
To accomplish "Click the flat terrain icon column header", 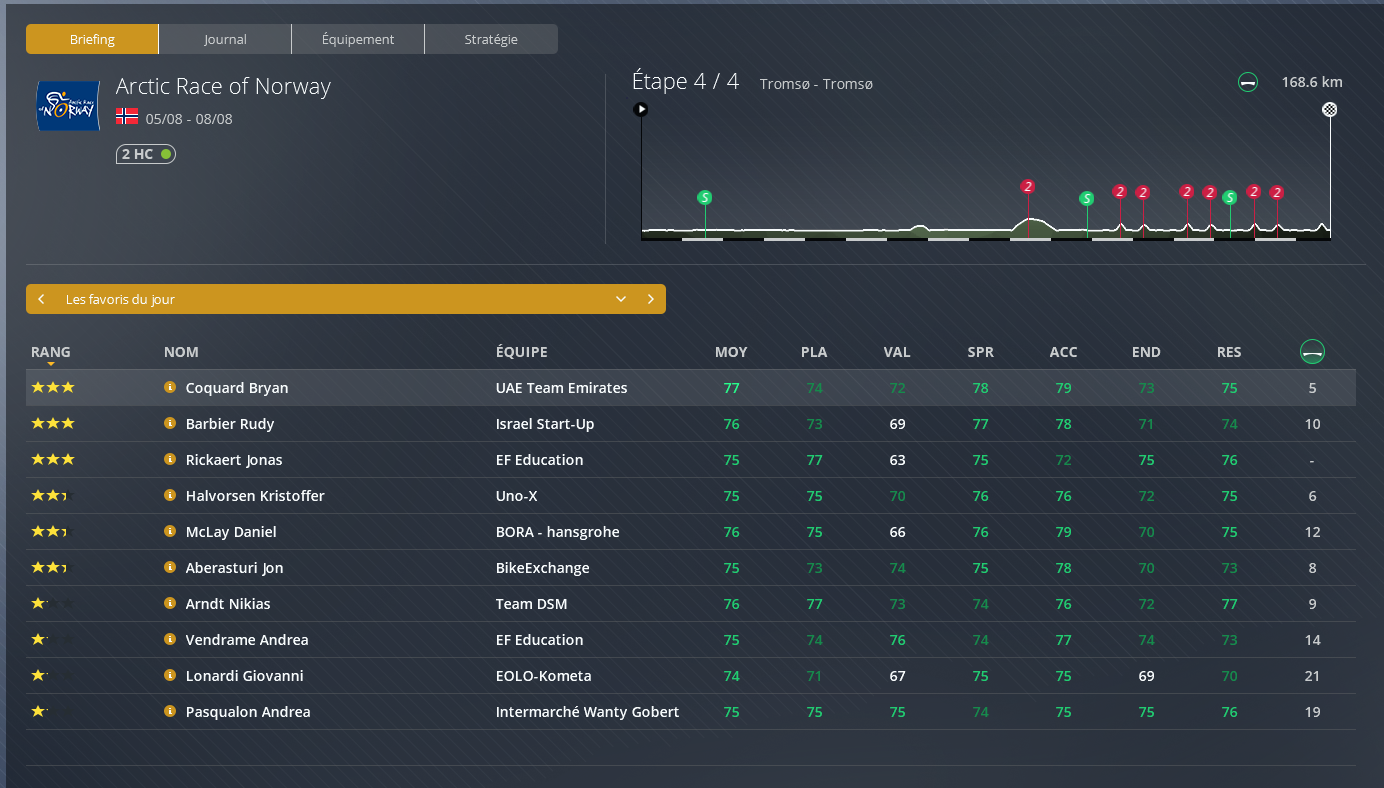I will point(1312,352).
